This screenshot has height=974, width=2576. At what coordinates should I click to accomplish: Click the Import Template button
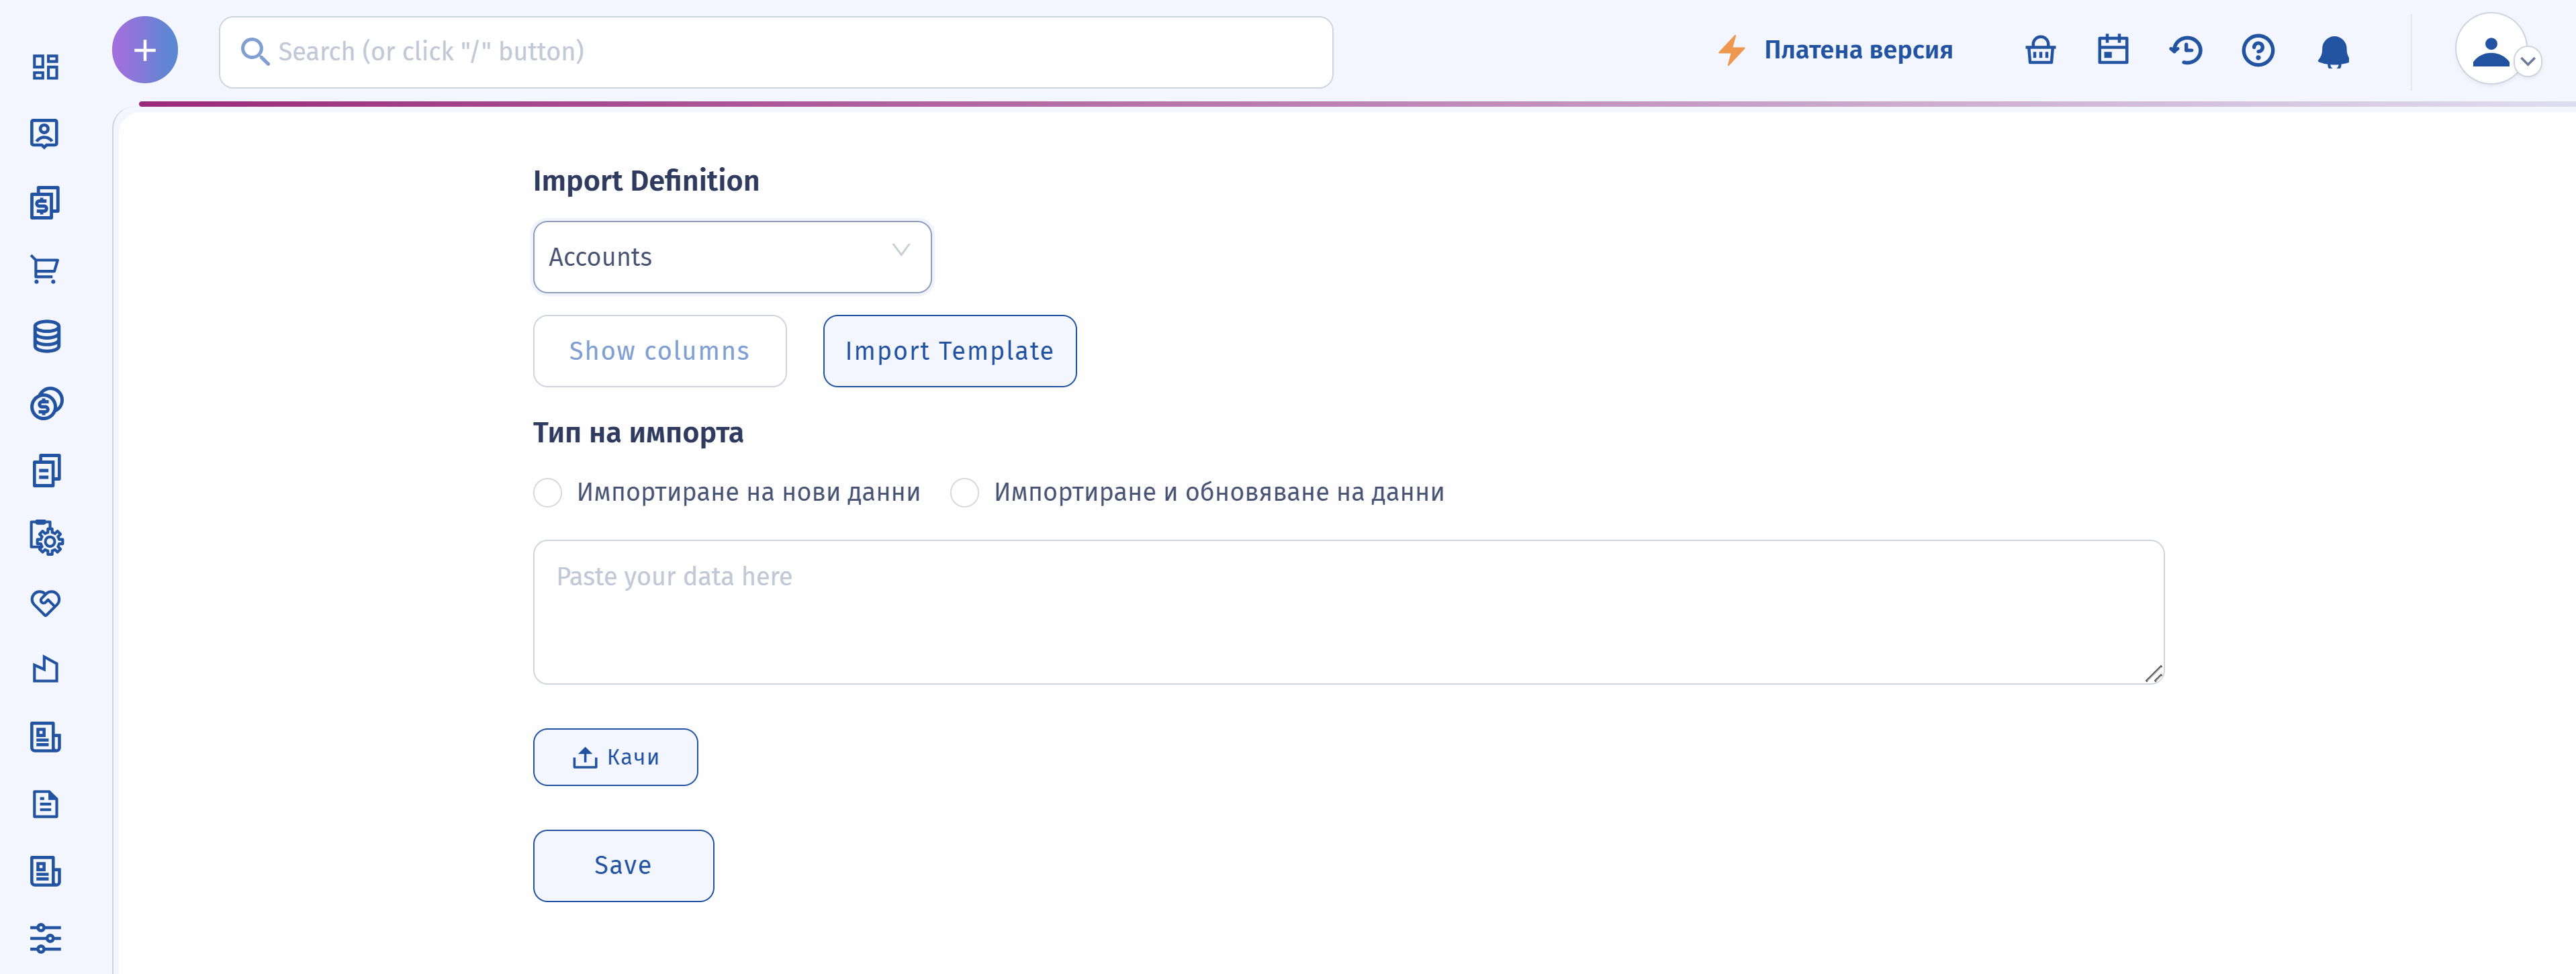click(x=950, y=351)
